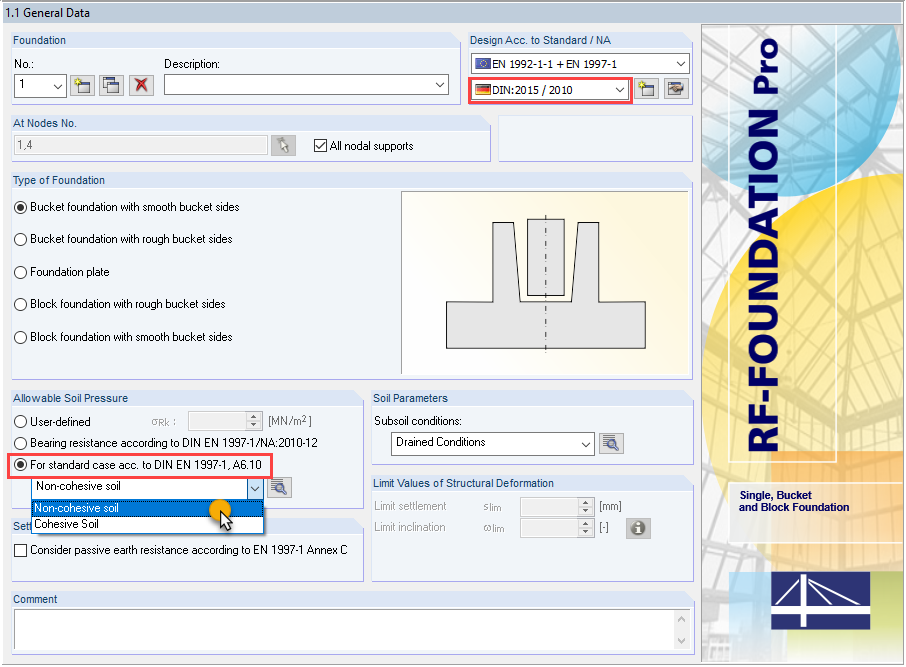Show info about limit inclination
This screenshot has height=667, width=906.
[x=638, y=528]
